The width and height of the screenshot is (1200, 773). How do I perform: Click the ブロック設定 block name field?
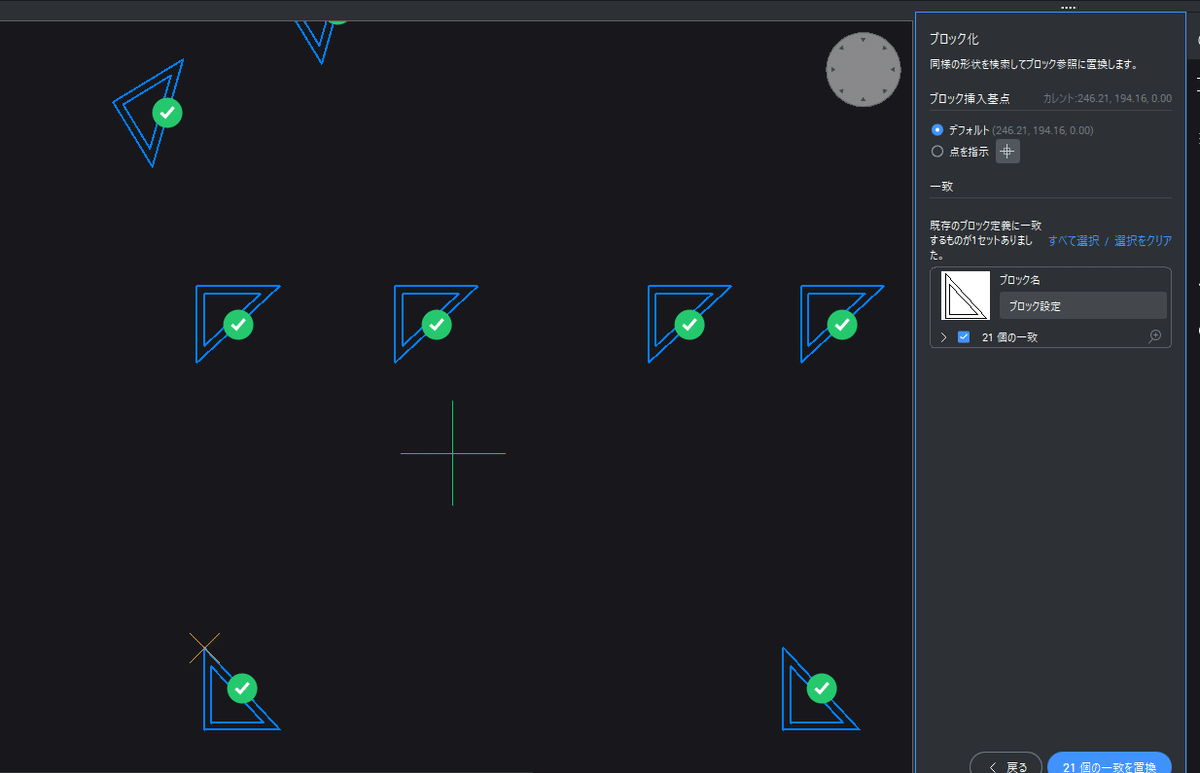pos(1083,306)
